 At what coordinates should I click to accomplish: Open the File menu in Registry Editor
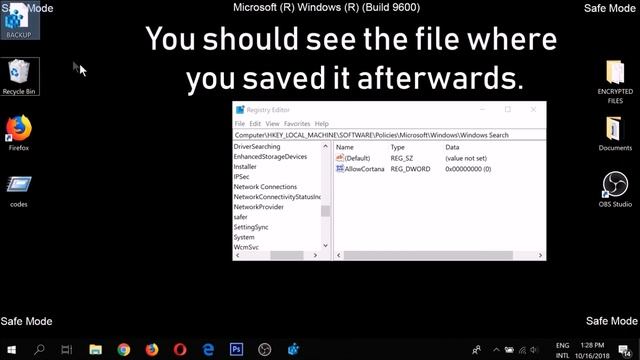240,124
